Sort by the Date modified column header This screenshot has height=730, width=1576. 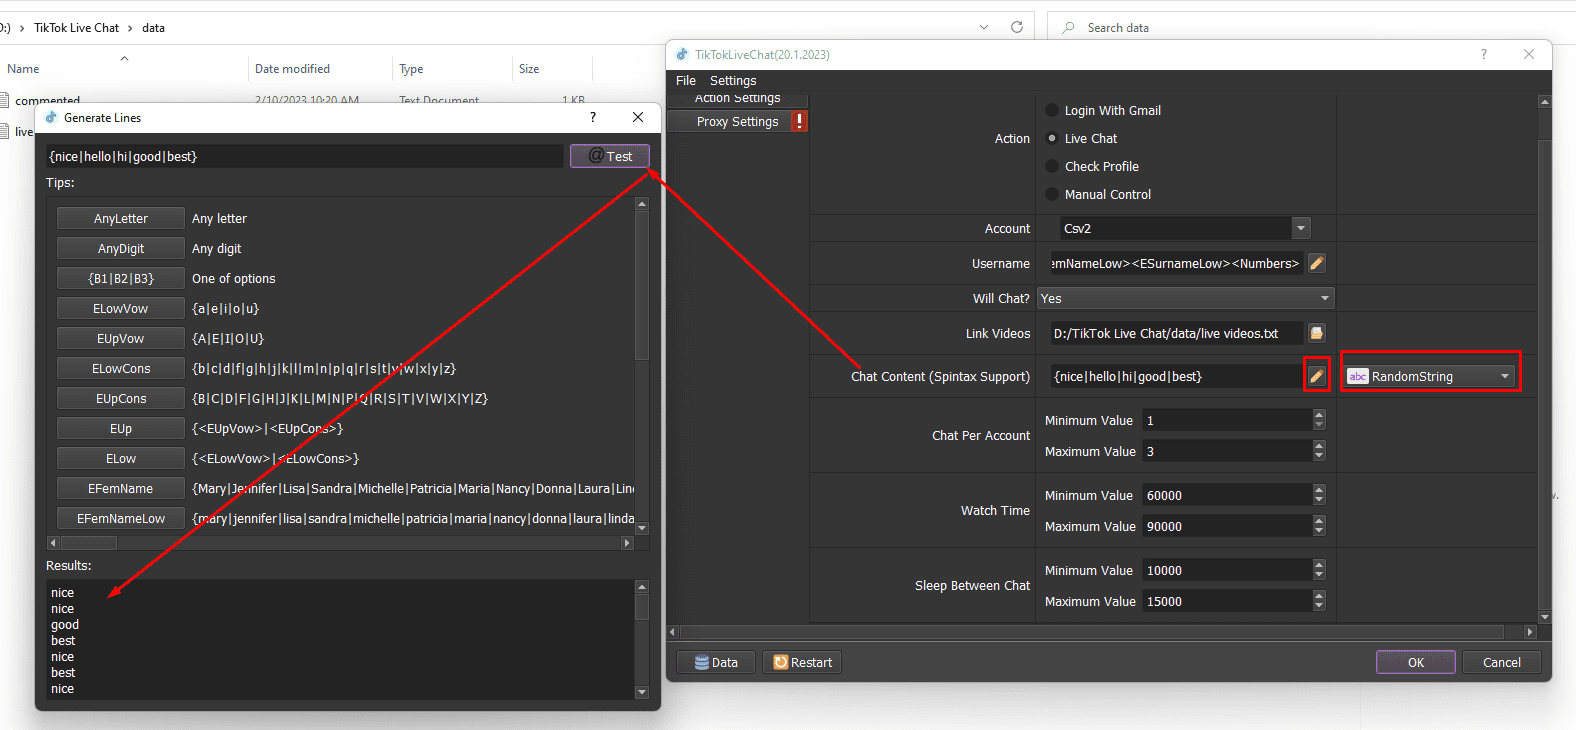coord(292,69)
